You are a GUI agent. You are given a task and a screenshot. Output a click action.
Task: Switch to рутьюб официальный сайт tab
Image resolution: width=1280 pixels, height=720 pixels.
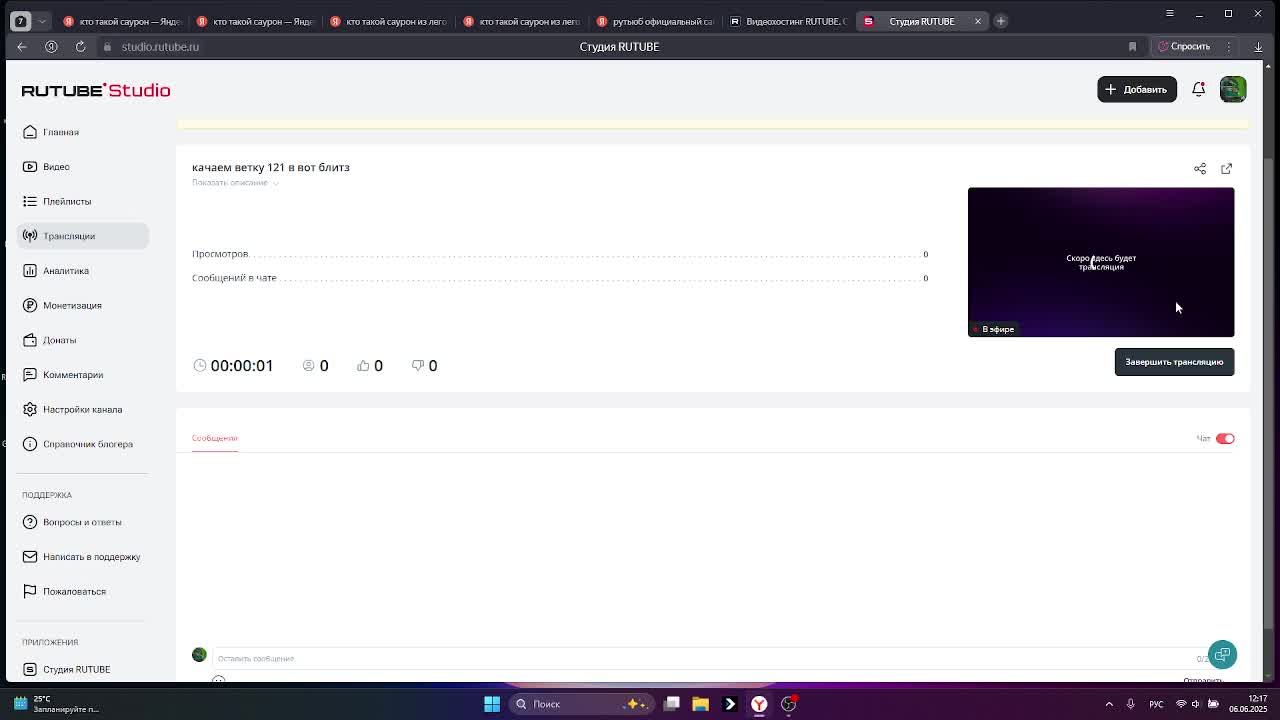656,21
